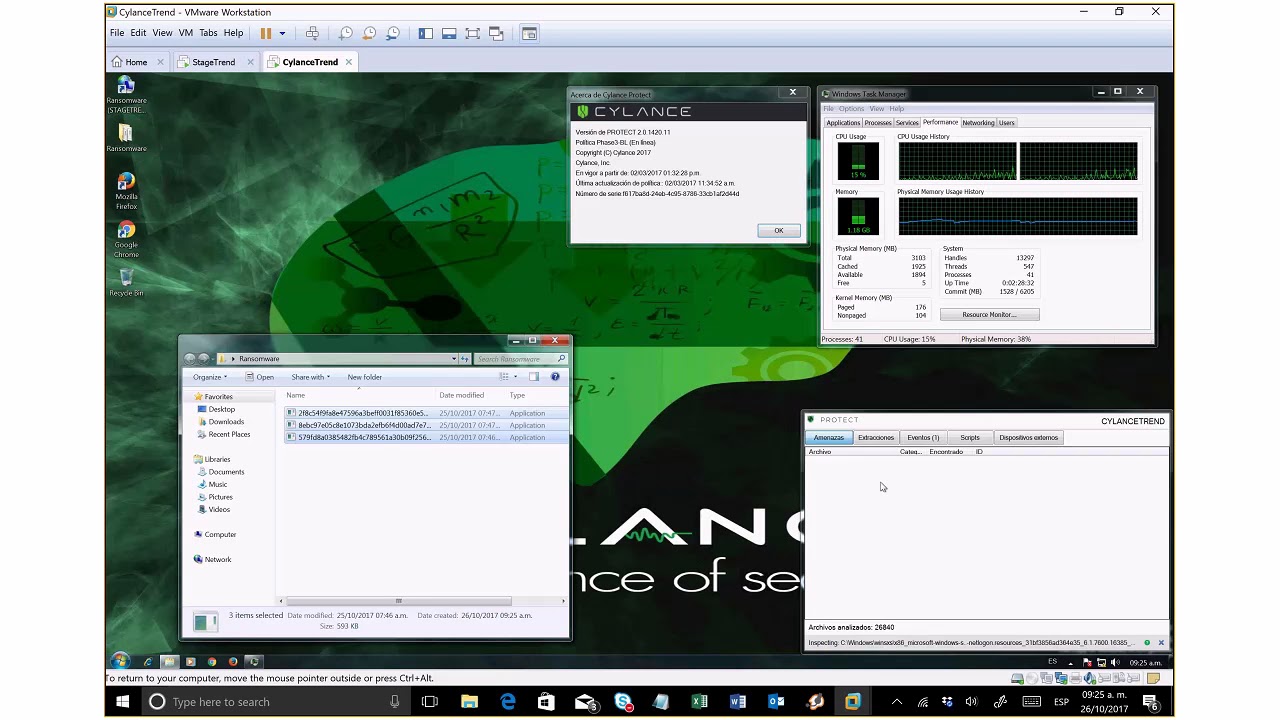The height and width of the screenshot is (720, 1280).
Task: Open the VMware snapshot manager
Action: point(393,33)
